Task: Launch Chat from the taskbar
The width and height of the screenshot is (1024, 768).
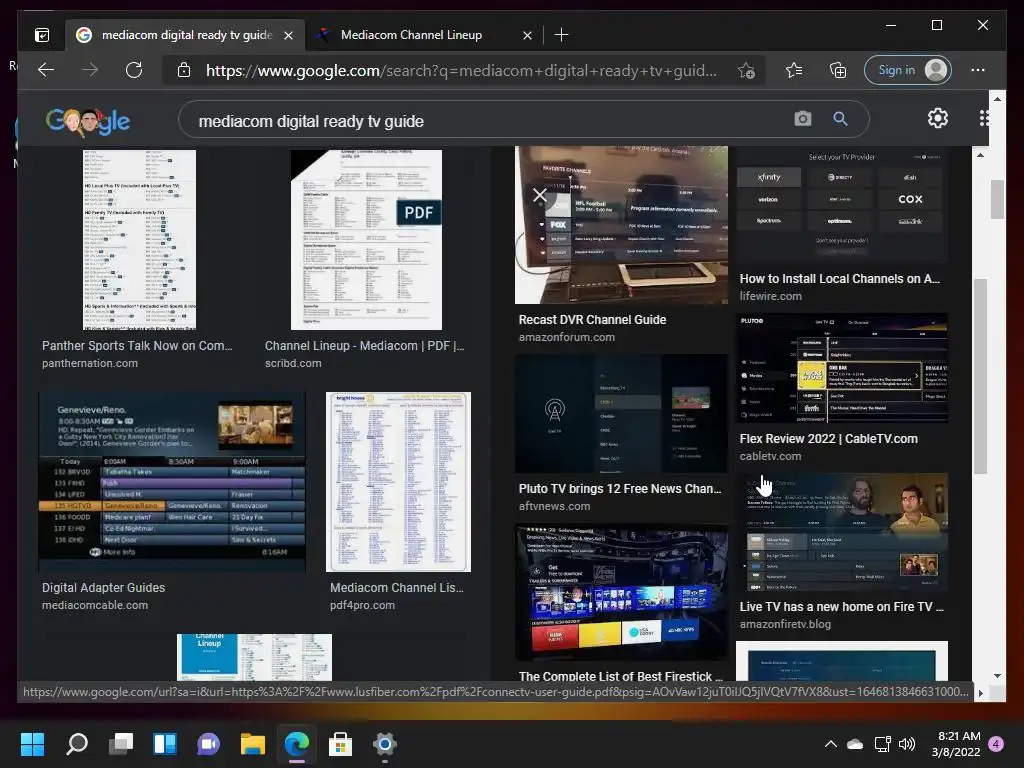Action: (x=208, y=744)
